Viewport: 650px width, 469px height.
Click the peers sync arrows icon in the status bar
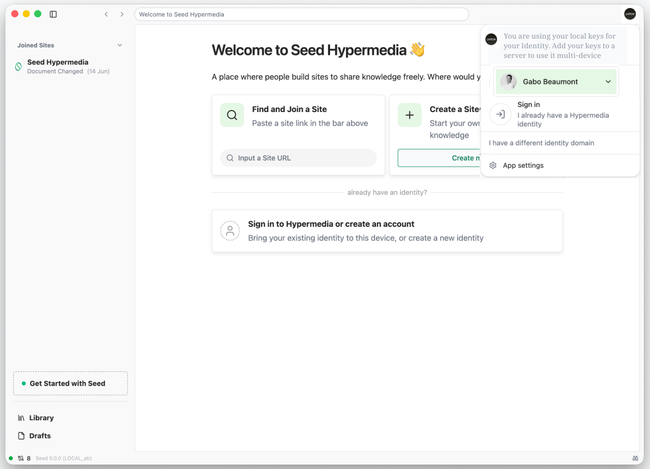(x=20, y=458)
